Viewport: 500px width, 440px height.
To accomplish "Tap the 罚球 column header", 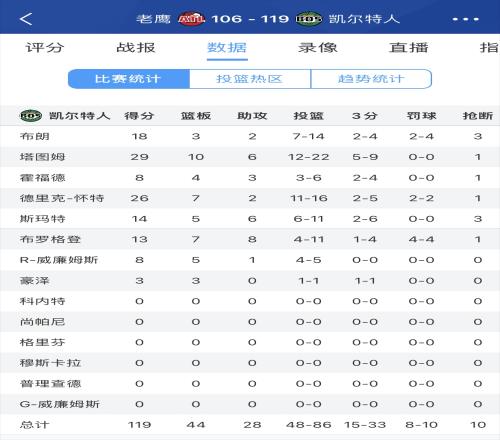I will click(x=421, y=116).
